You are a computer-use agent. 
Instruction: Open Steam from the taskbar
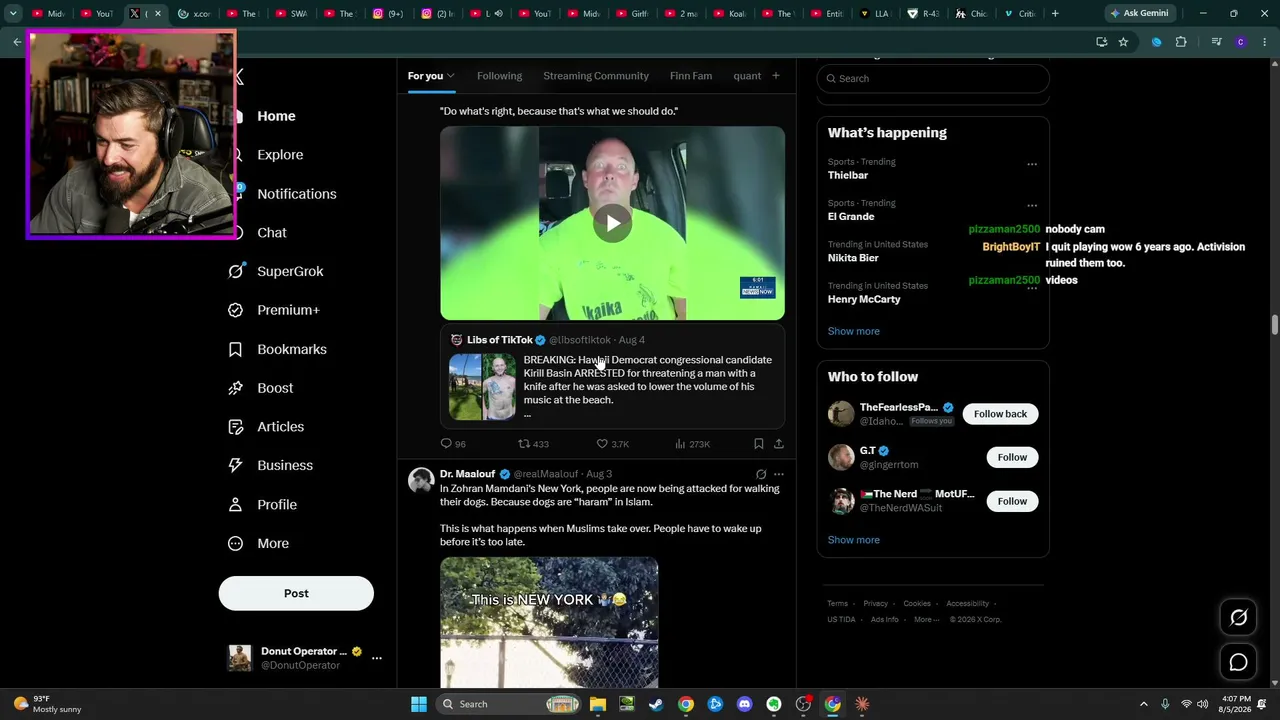[656, 704]
